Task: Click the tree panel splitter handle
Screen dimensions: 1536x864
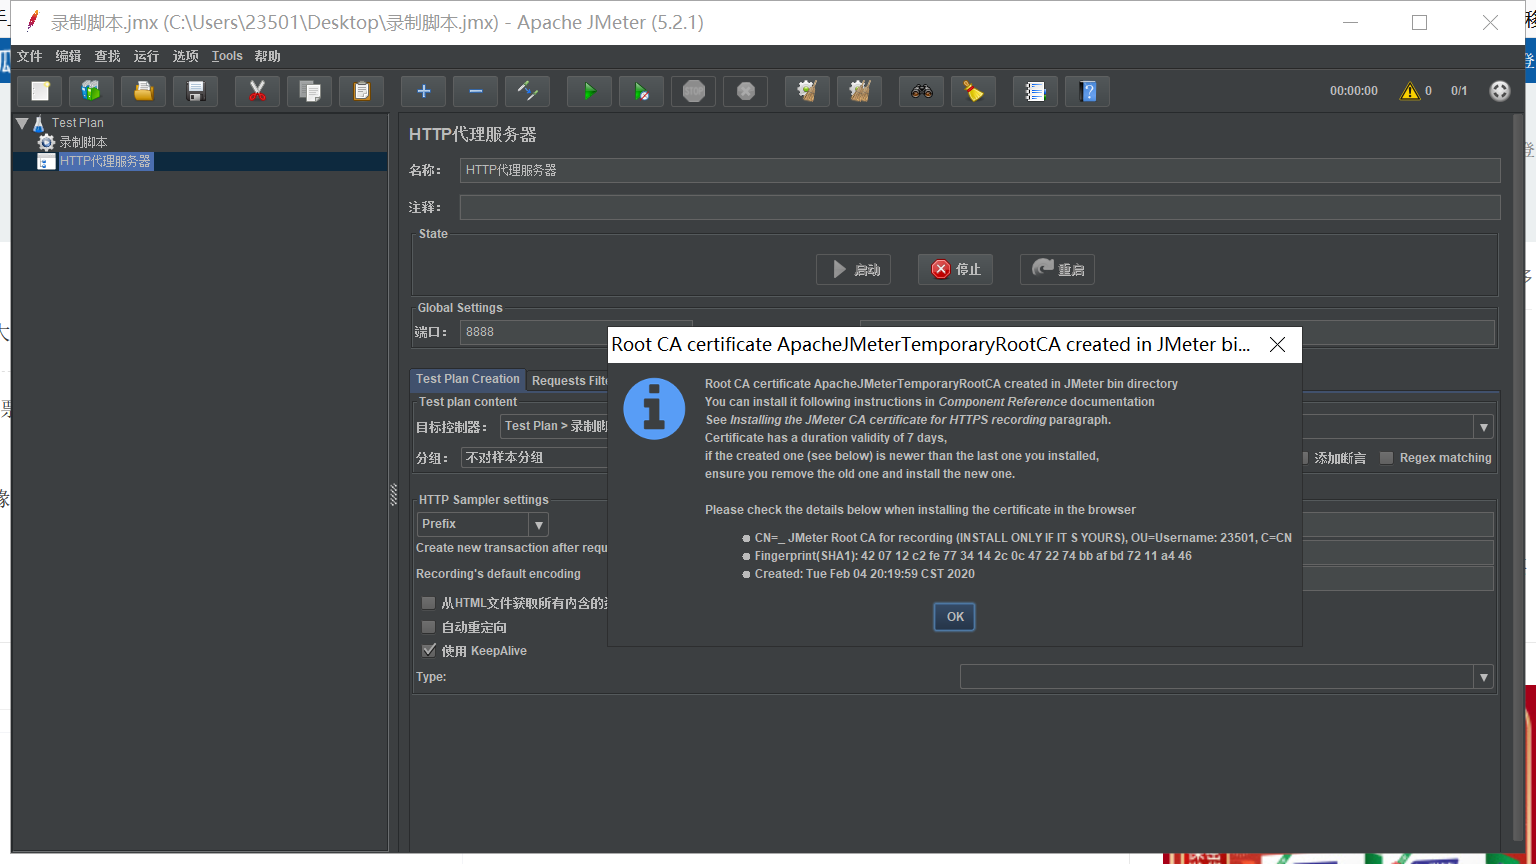Action: (393, 494)
